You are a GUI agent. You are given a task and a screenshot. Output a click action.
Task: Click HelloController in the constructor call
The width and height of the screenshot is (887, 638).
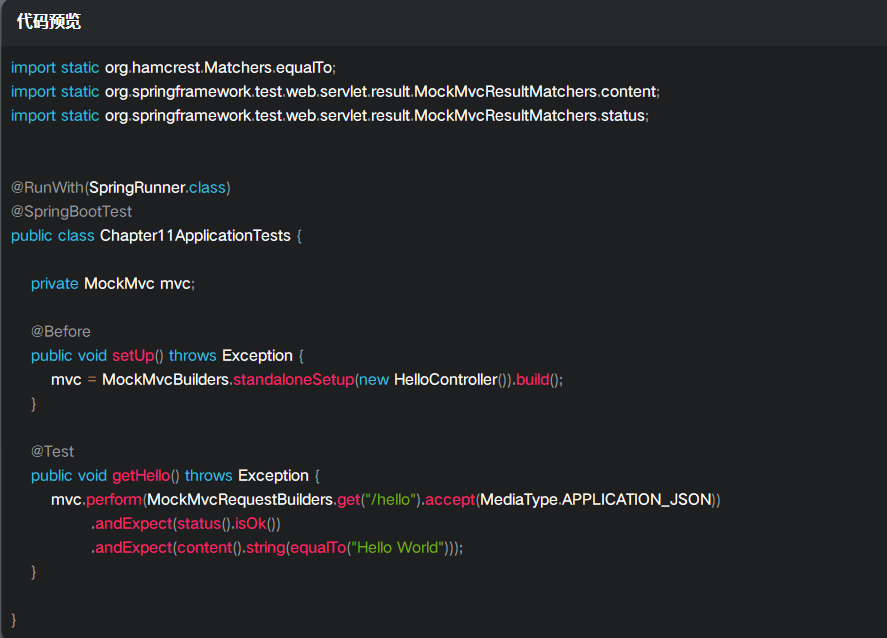(445, 380)
